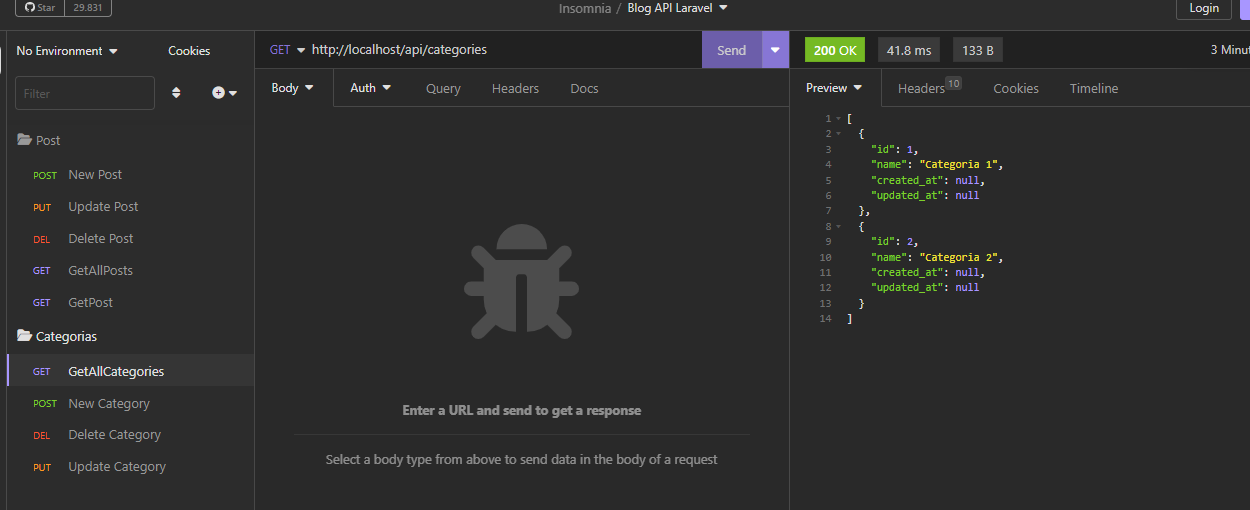Switch to the Query tab

tap(443, 89)
